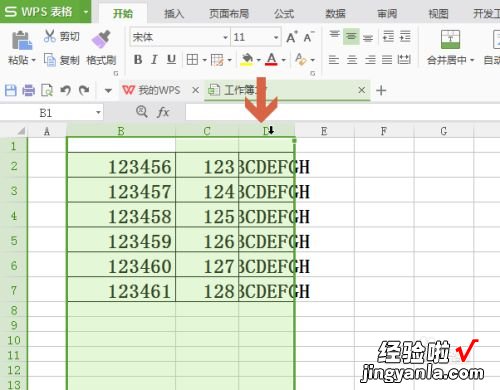
Task: Expand the draw border dropdown arrow
Action: 229,60
